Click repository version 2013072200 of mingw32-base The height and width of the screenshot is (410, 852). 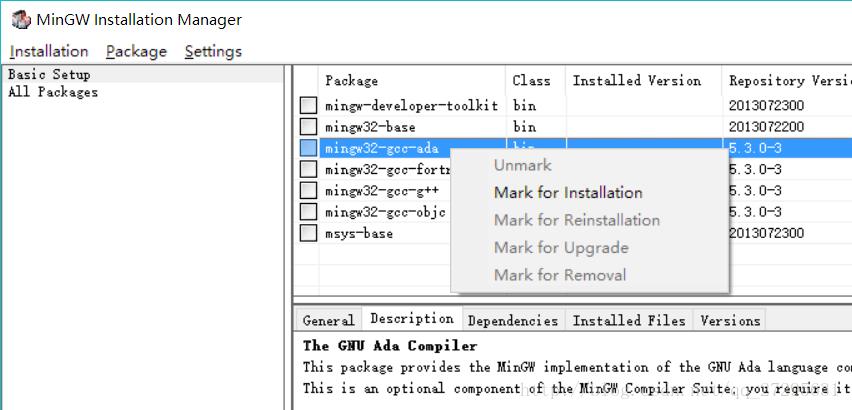[766, 127]
